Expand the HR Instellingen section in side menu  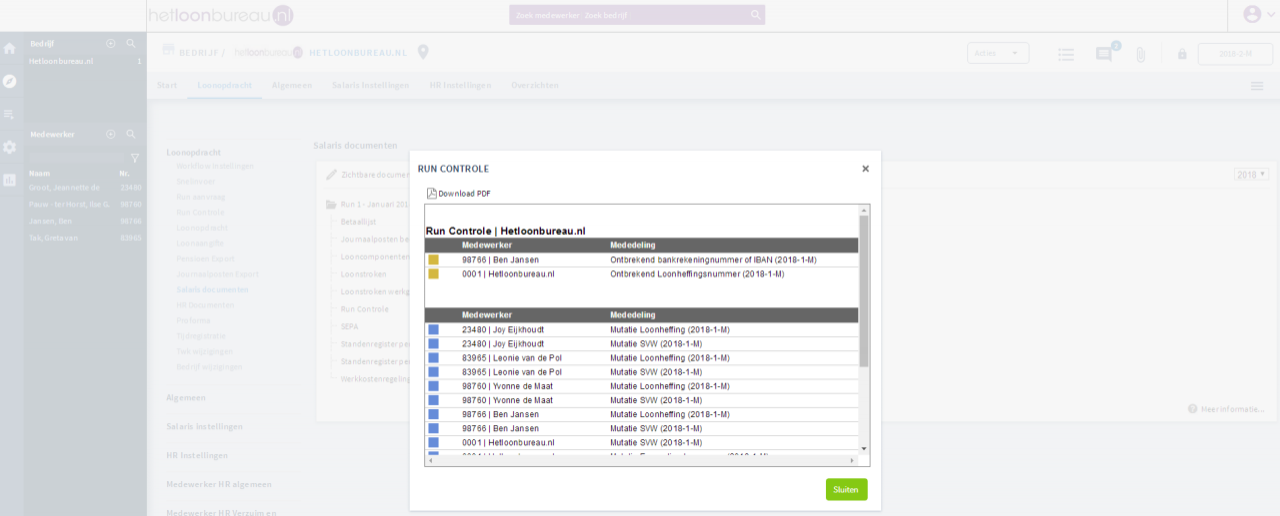[197, 455]
